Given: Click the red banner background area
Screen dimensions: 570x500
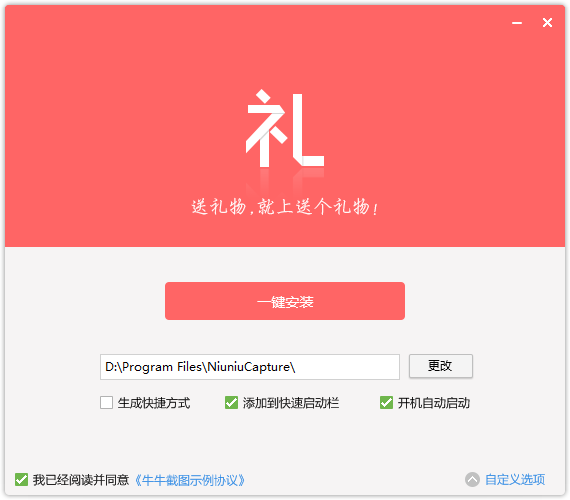Looking at the screenshot, I should tap(109, 109).
